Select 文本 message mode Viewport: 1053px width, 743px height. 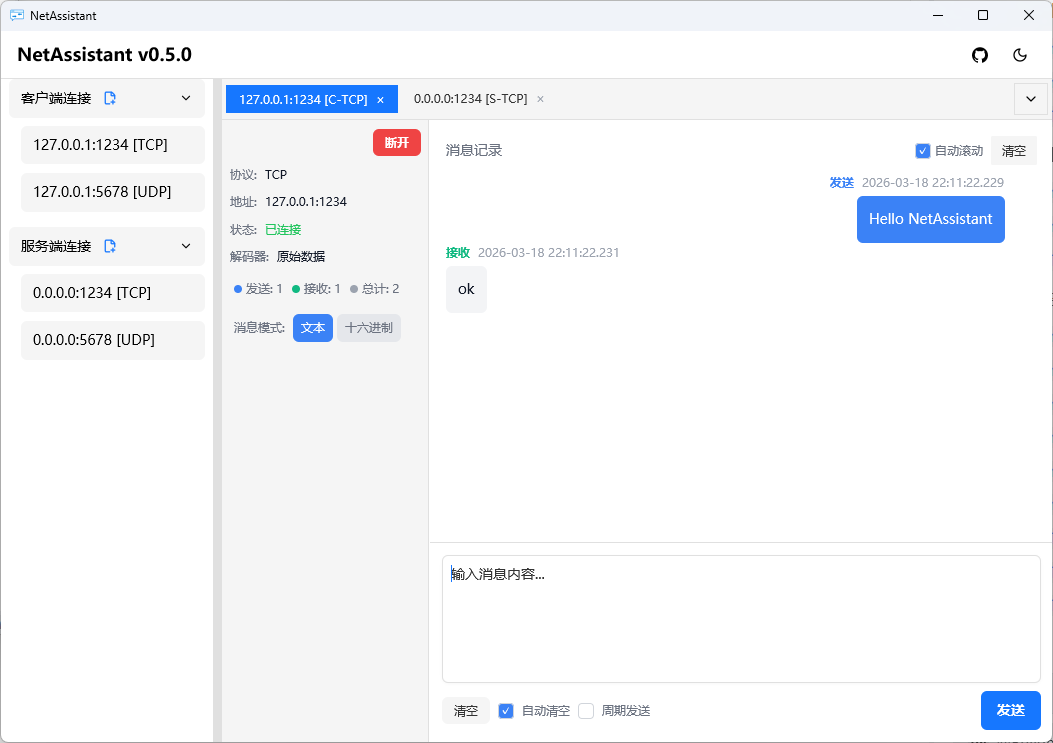[x=313, y=327]
